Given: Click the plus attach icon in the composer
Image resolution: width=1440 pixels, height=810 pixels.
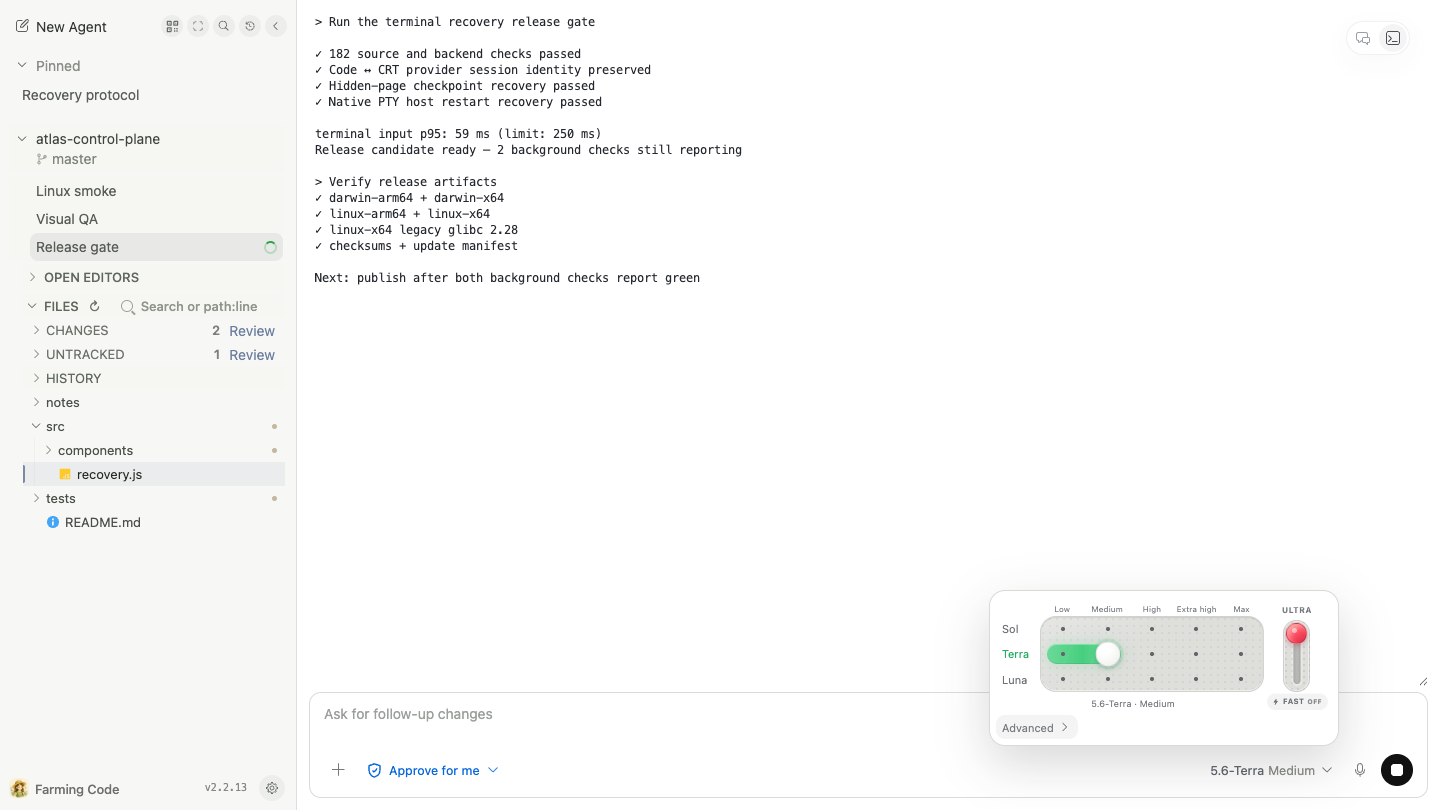Looking at the screenshot, I should pyautogui.click(x=338, y=770).
